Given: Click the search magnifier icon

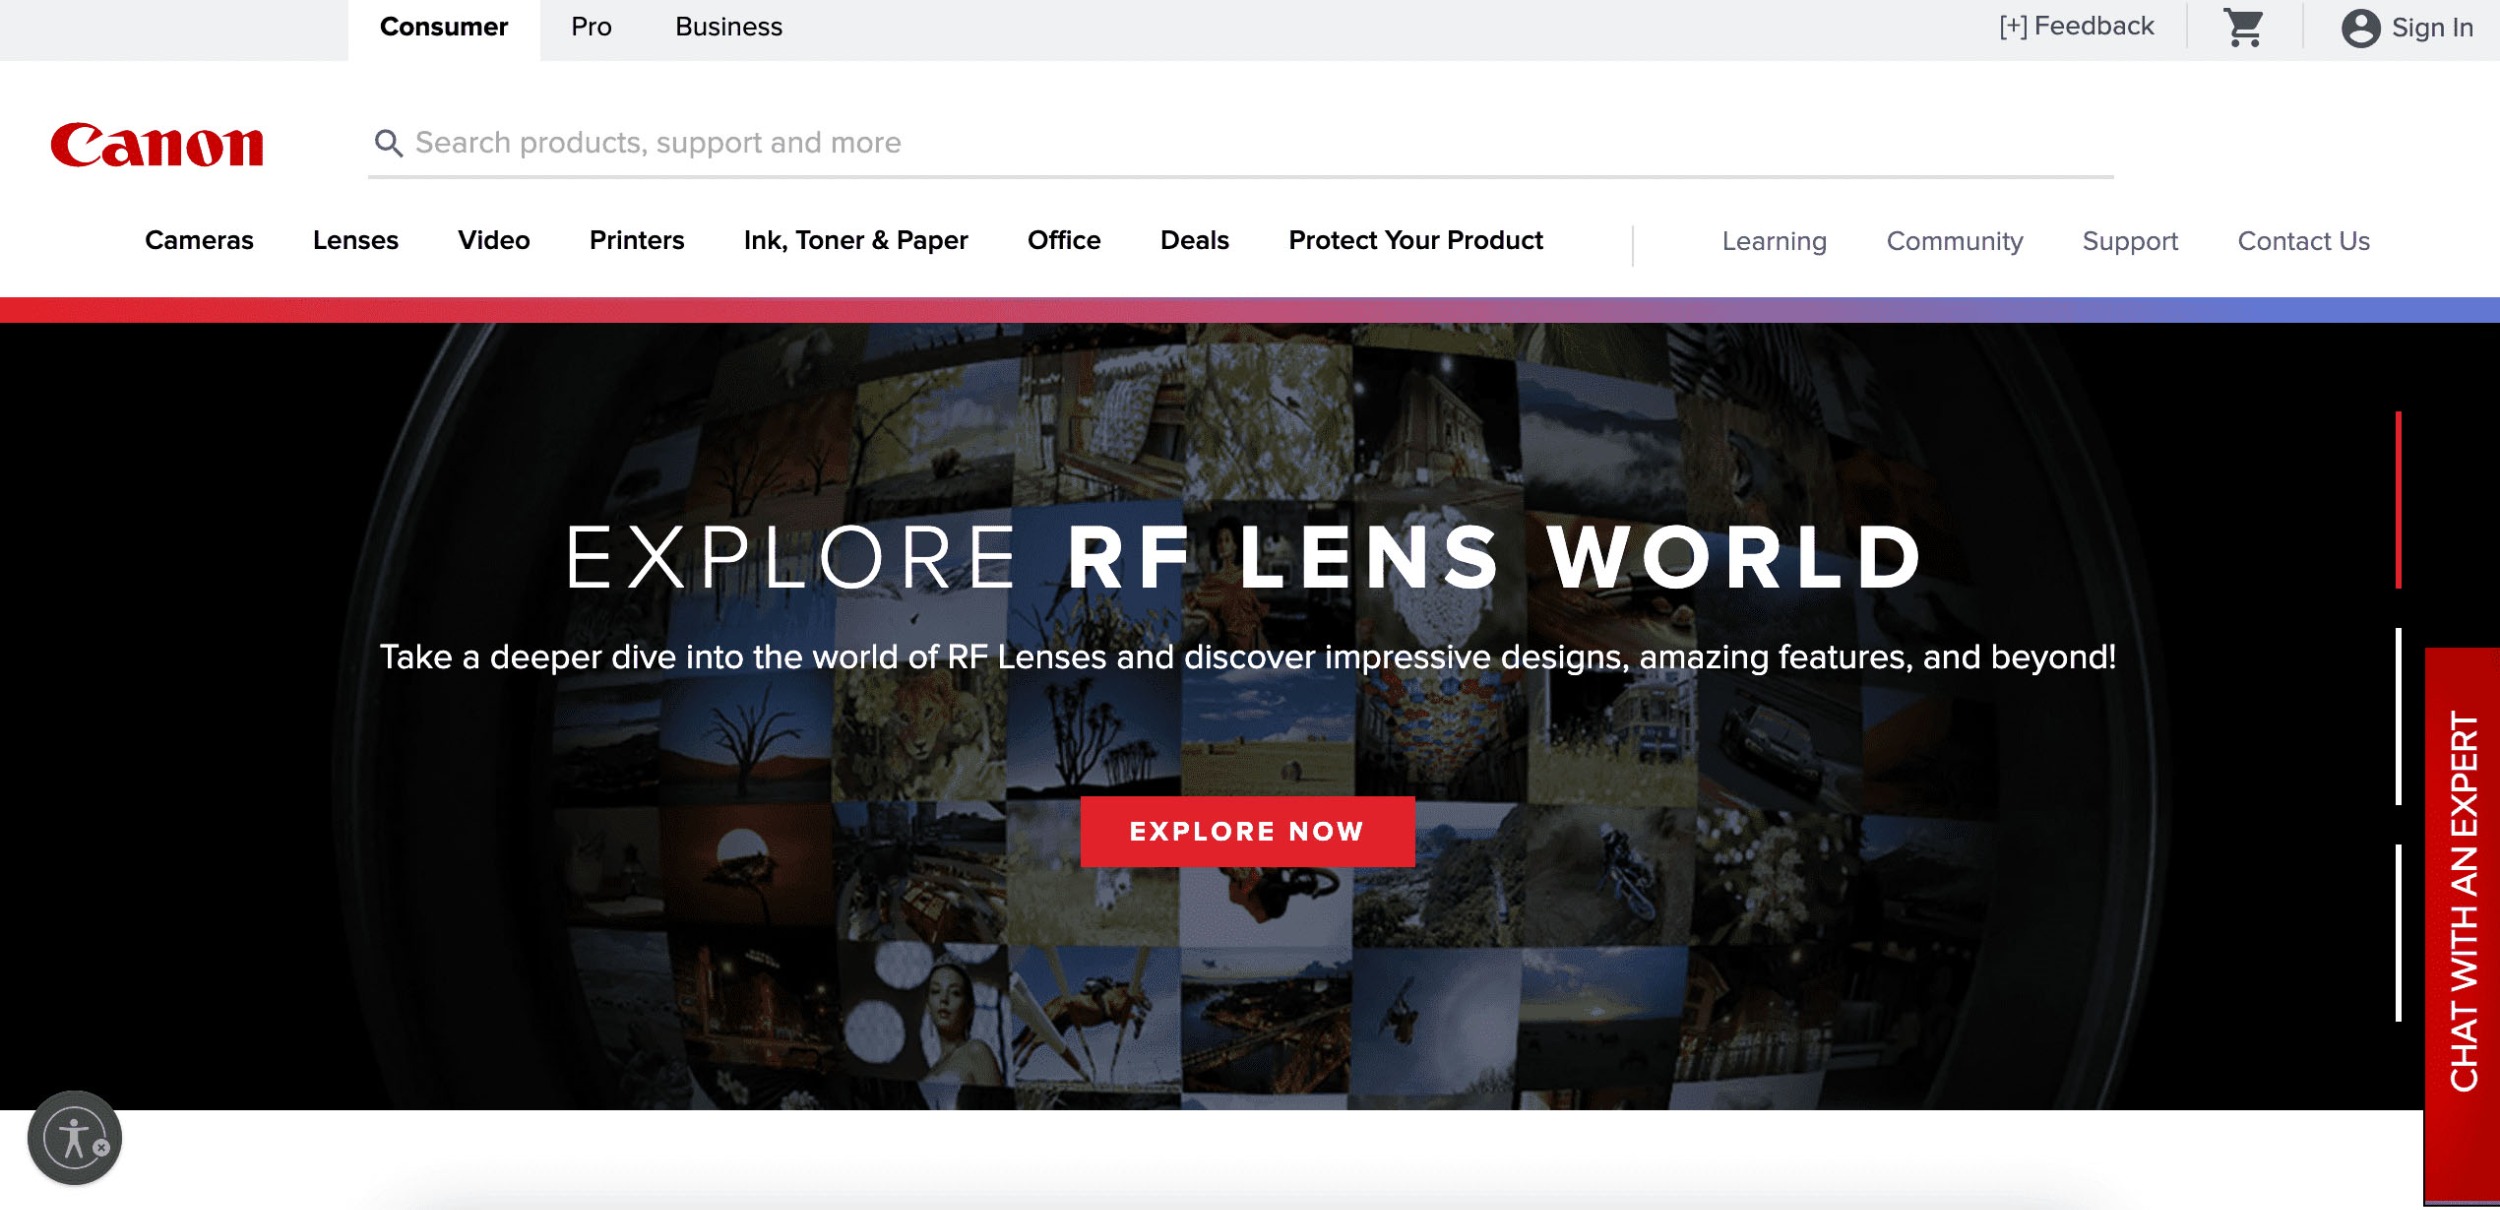Looking at the screenshot, I should coord(389,142).
